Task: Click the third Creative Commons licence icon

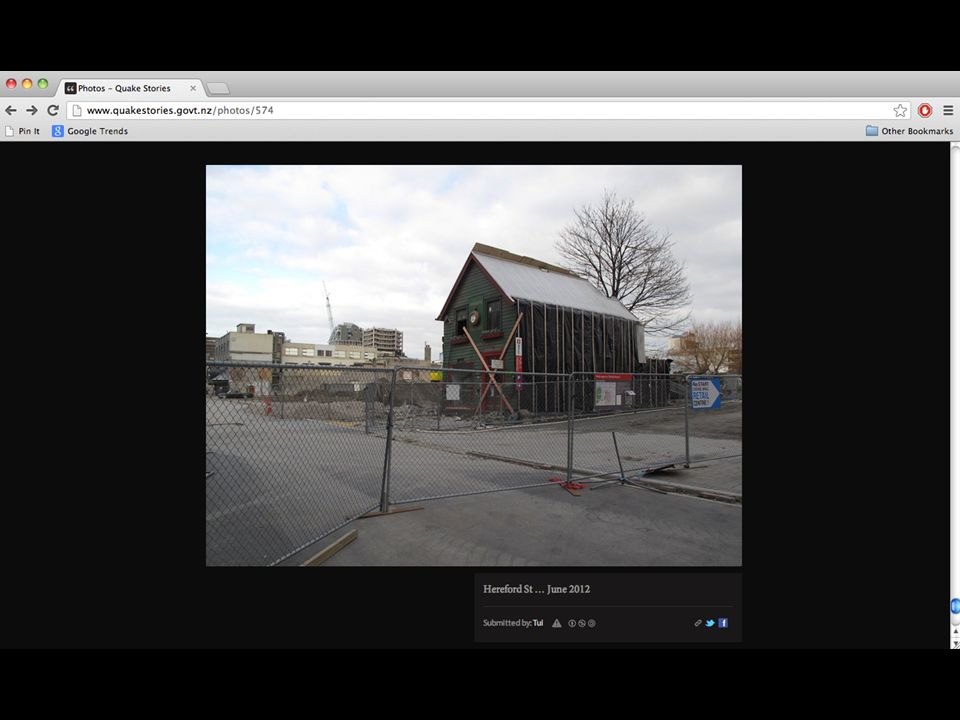Action: 591,623
